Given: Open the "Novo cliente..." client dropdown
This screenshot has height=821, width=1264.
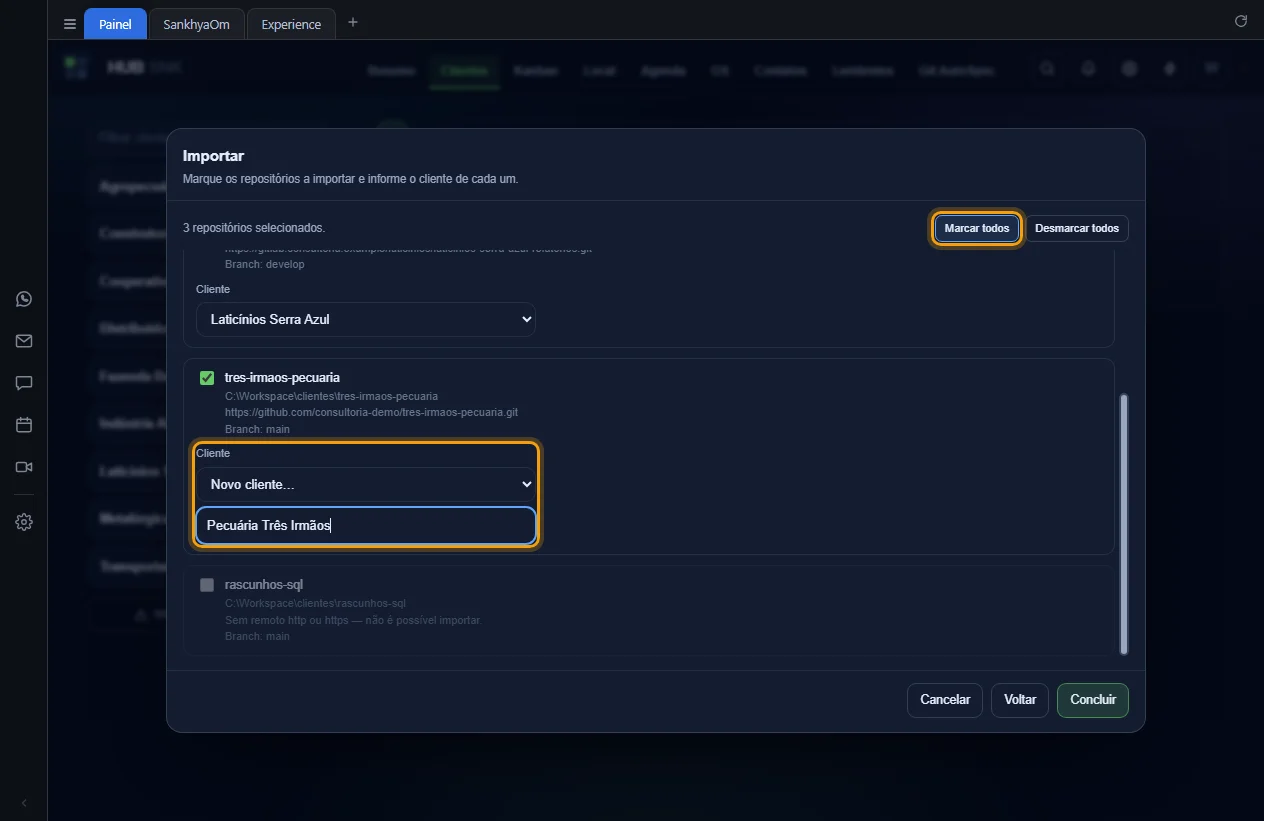Looking at the screenshot, I should pos(366,485).
